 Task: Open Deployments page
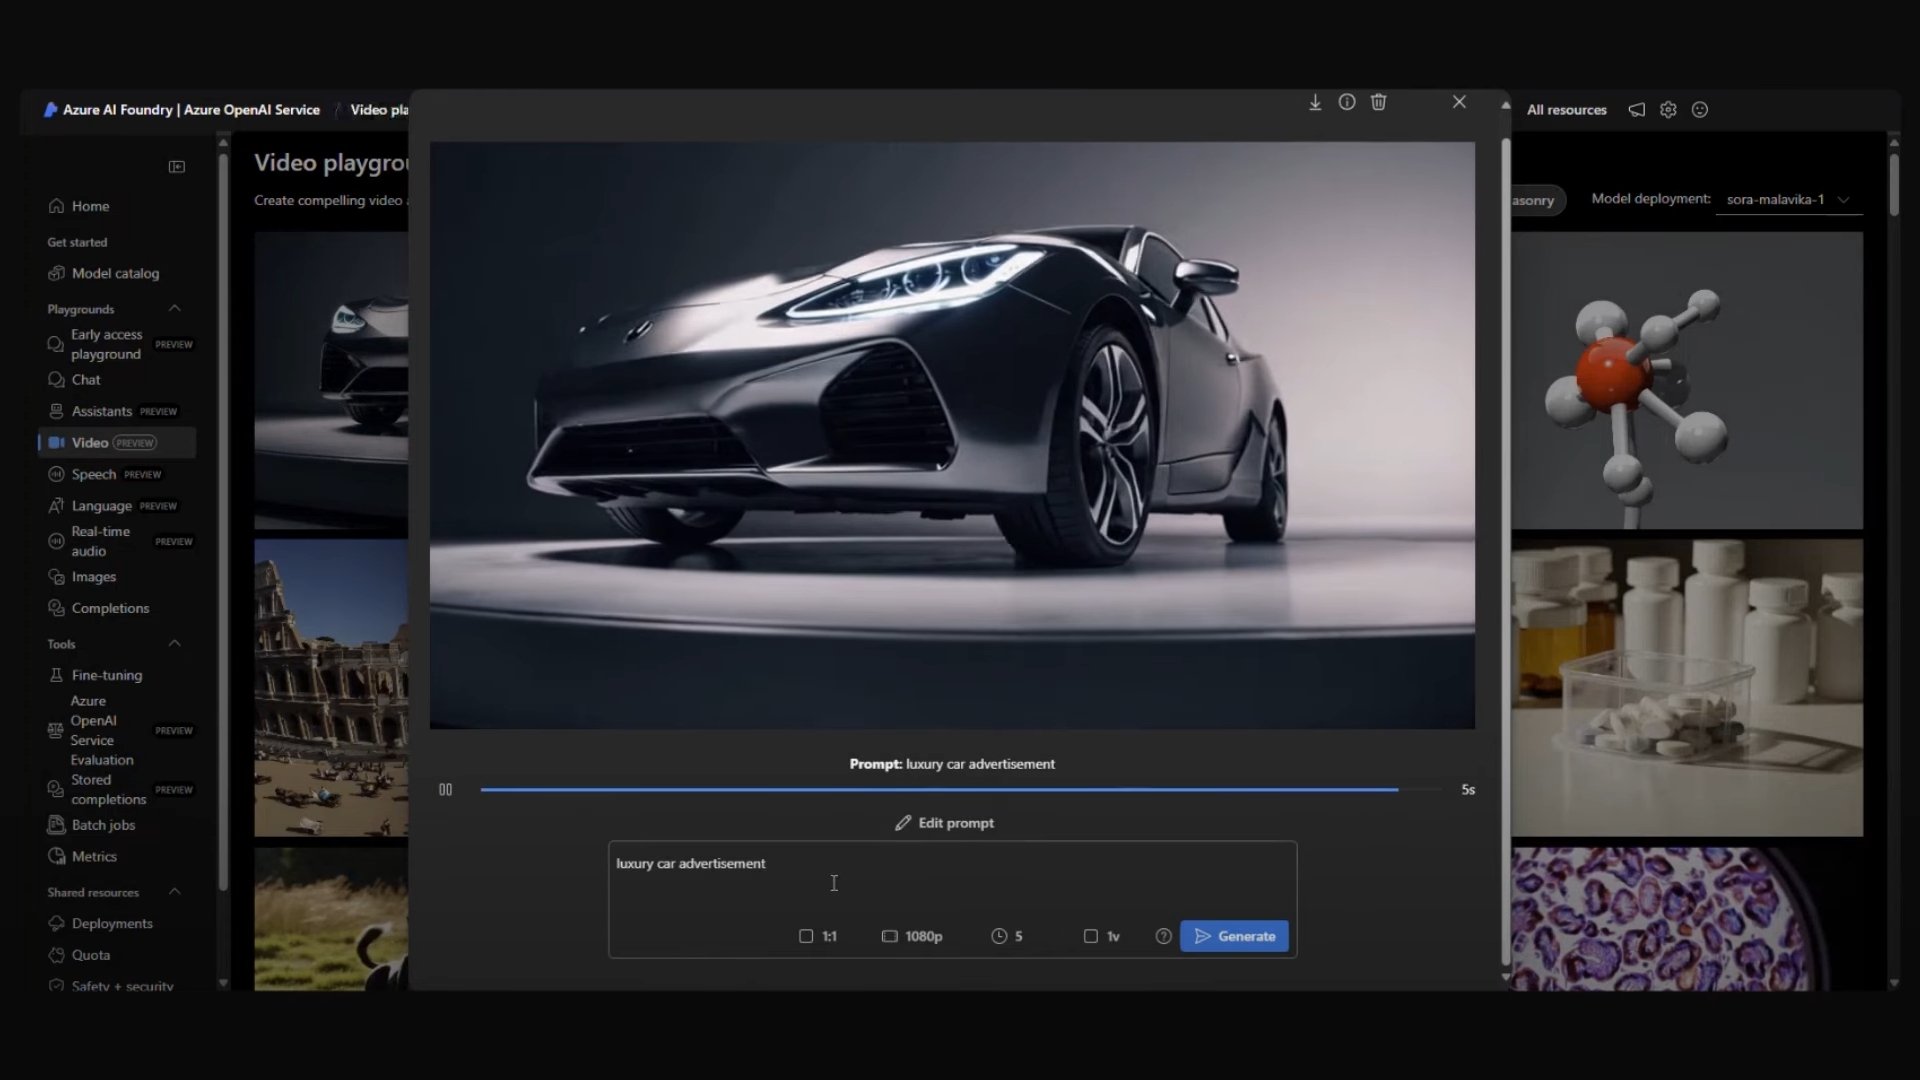point(100,923)
